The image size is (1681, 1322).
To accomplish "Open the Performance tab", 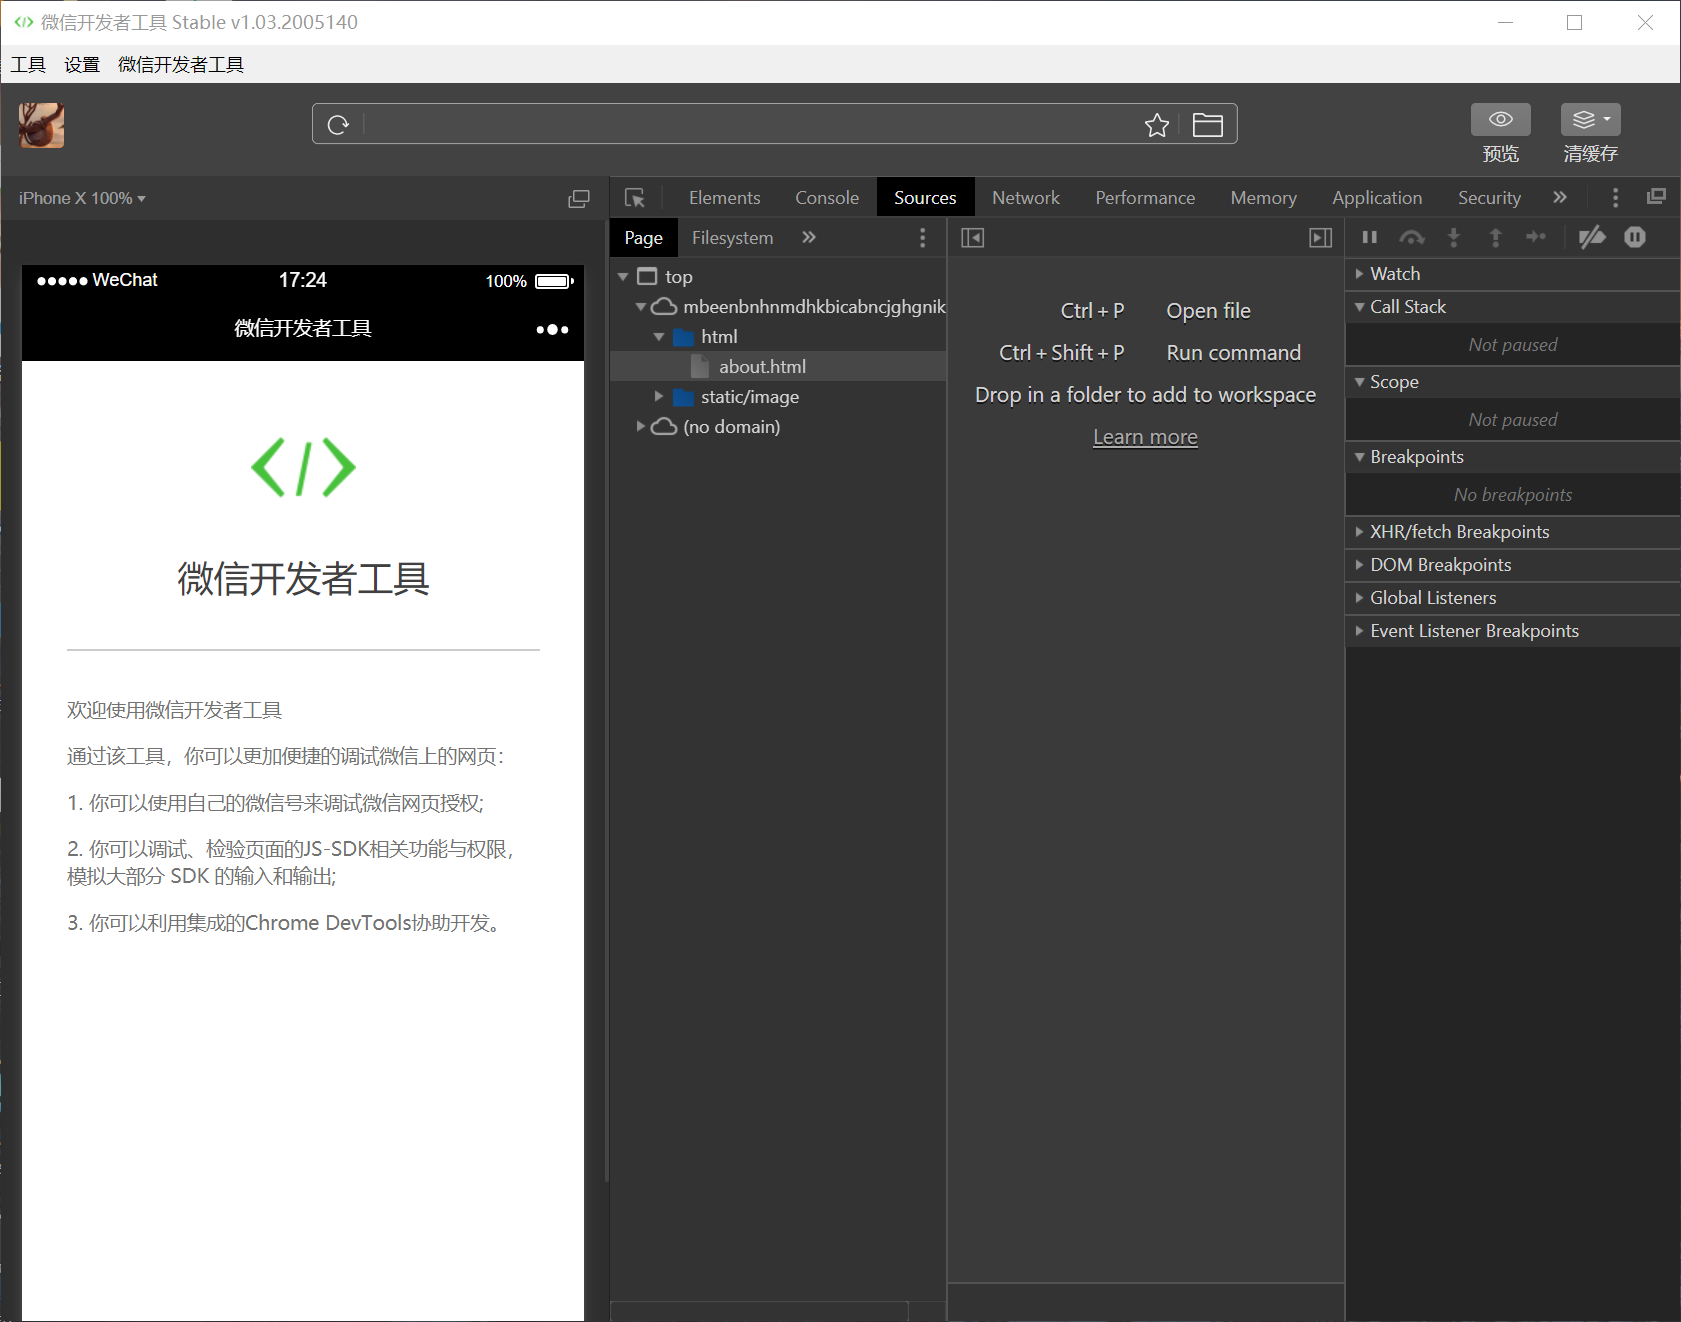I will (x=1145, y=198).
